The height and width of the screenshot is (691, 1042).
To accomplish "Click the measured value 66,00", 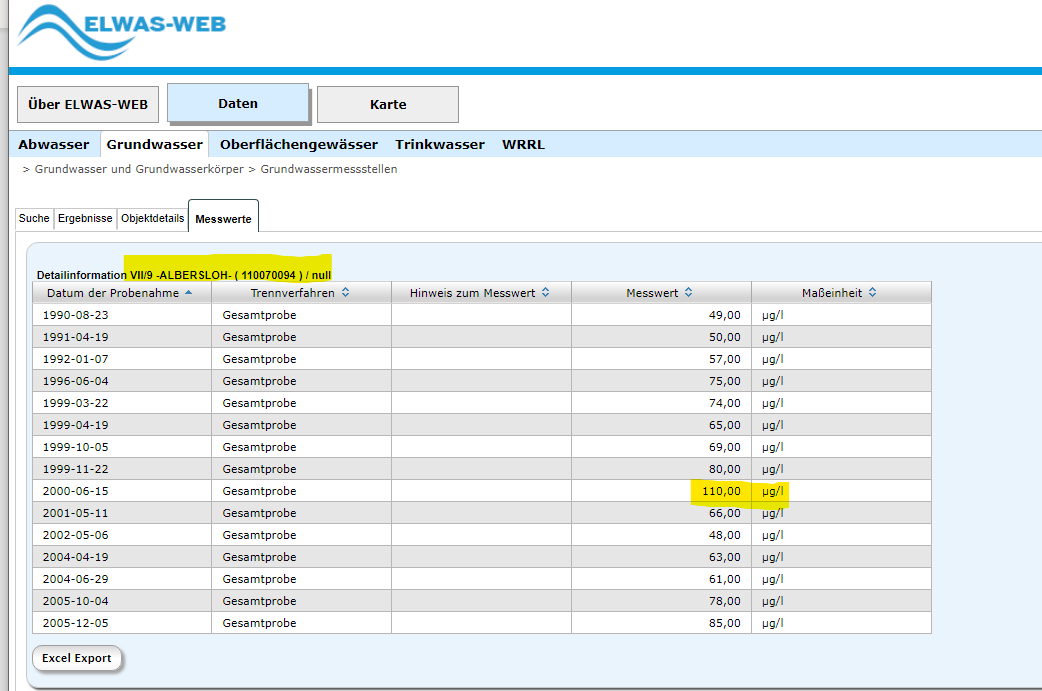I will [x=724, y=512].
